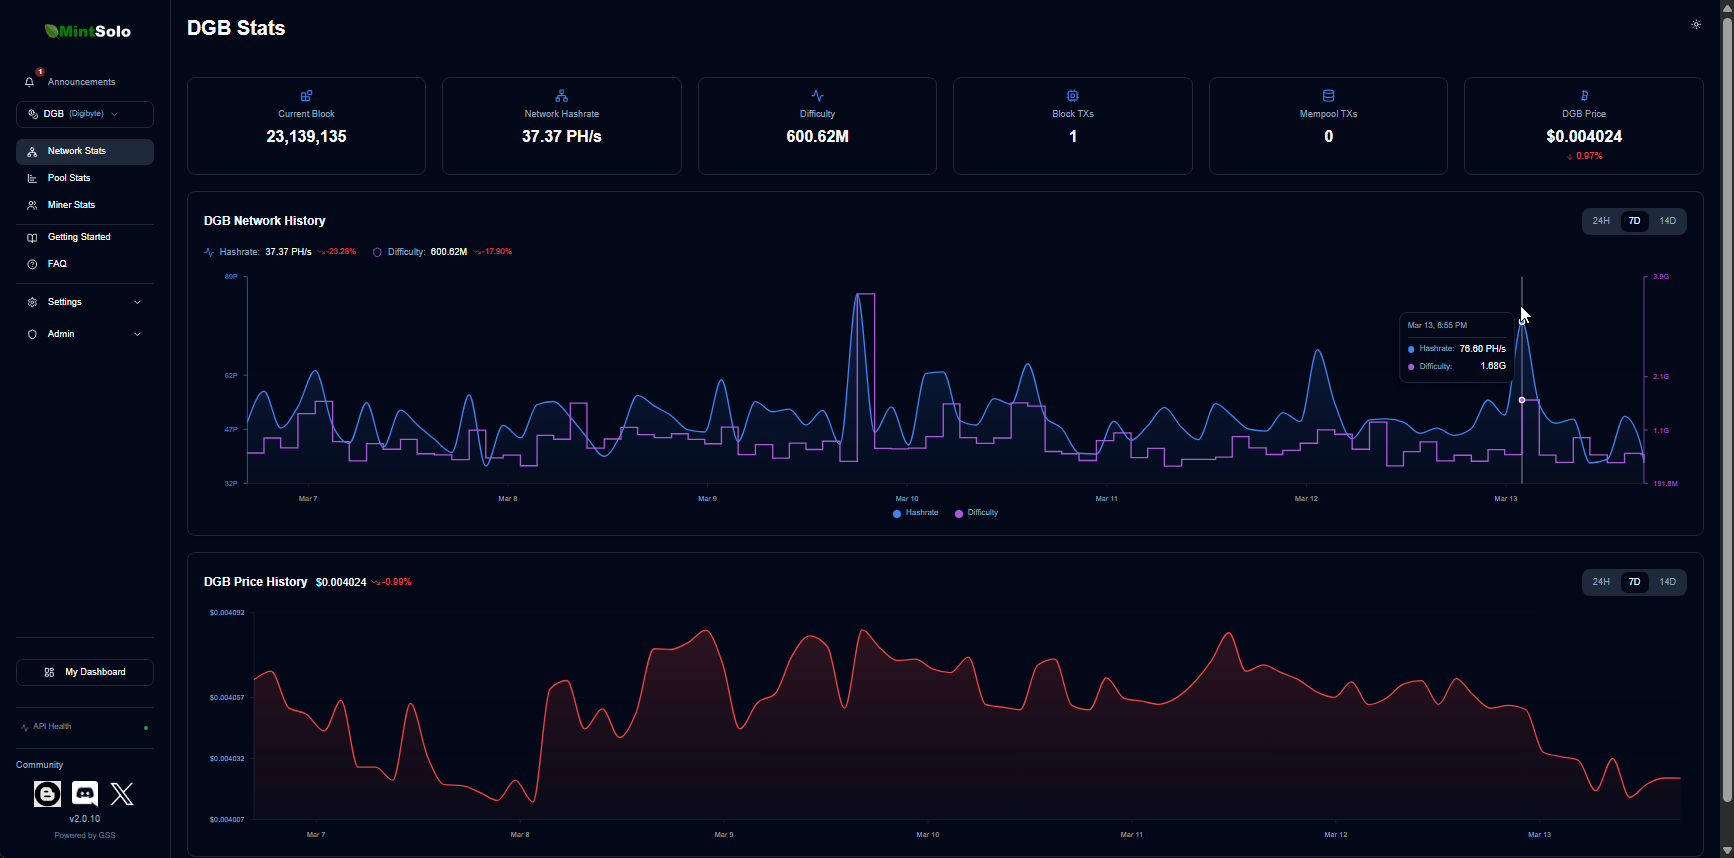Click the purple Difficulty legend dot
Image resolution: width=1734 pixels, height=858 pixels.
pyautogui.click(x=959, y=514)
